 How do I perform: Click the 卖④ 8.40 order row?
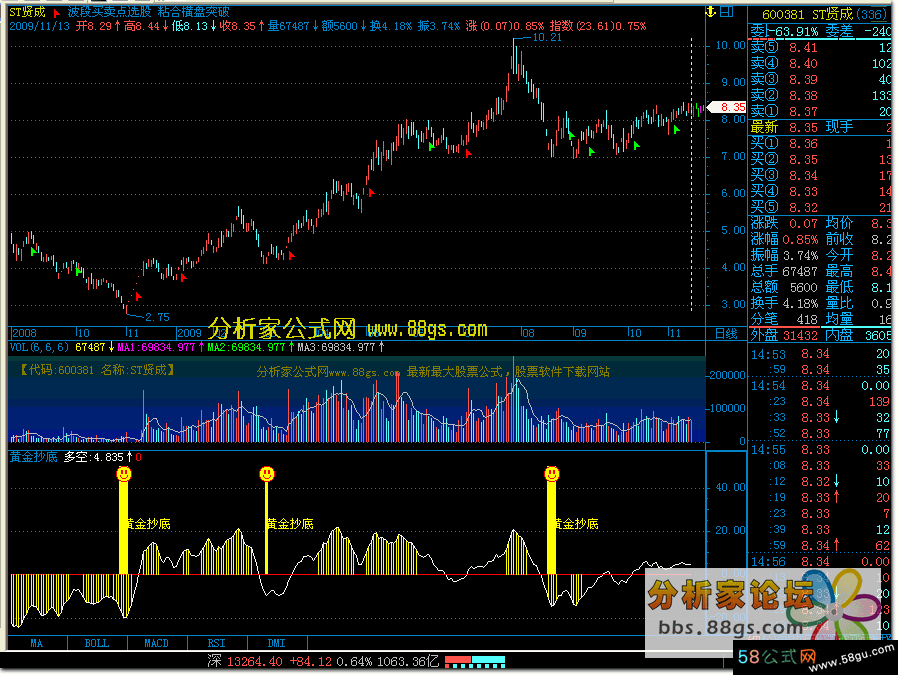(x=821, y=64)
